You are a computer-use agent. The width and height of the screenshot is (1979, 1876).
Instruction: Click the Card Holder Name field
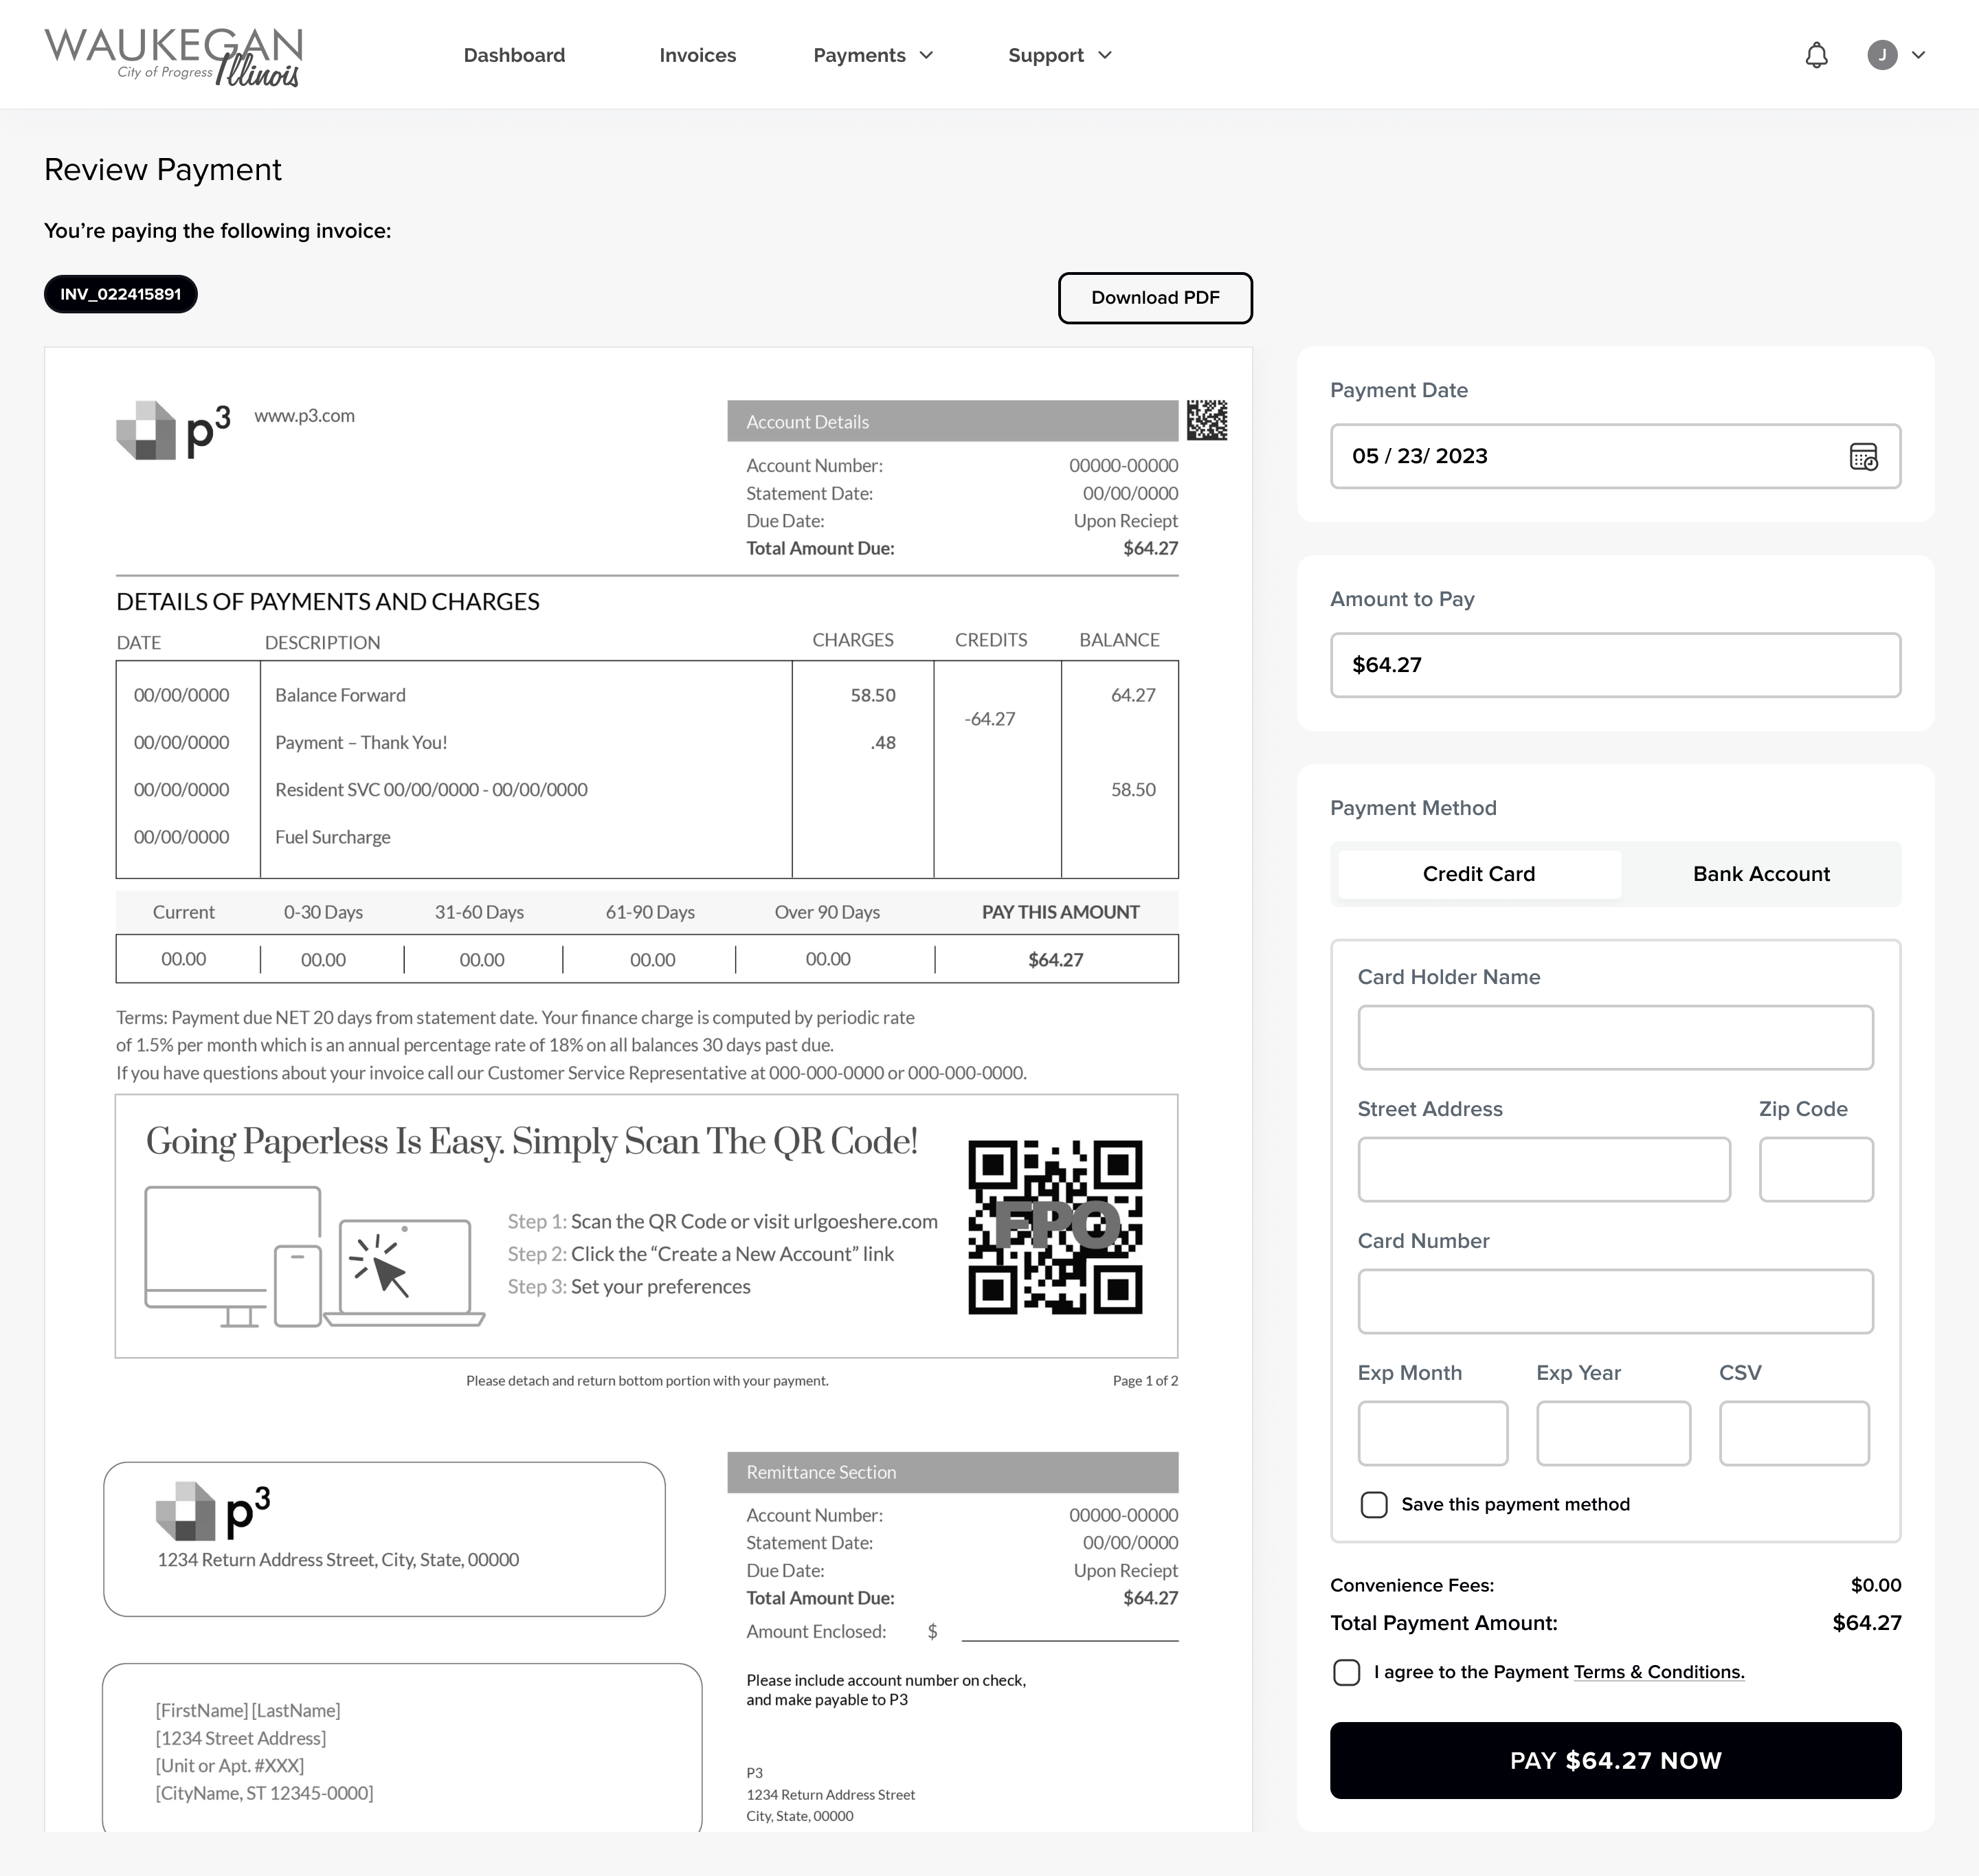(1615, 1038)
